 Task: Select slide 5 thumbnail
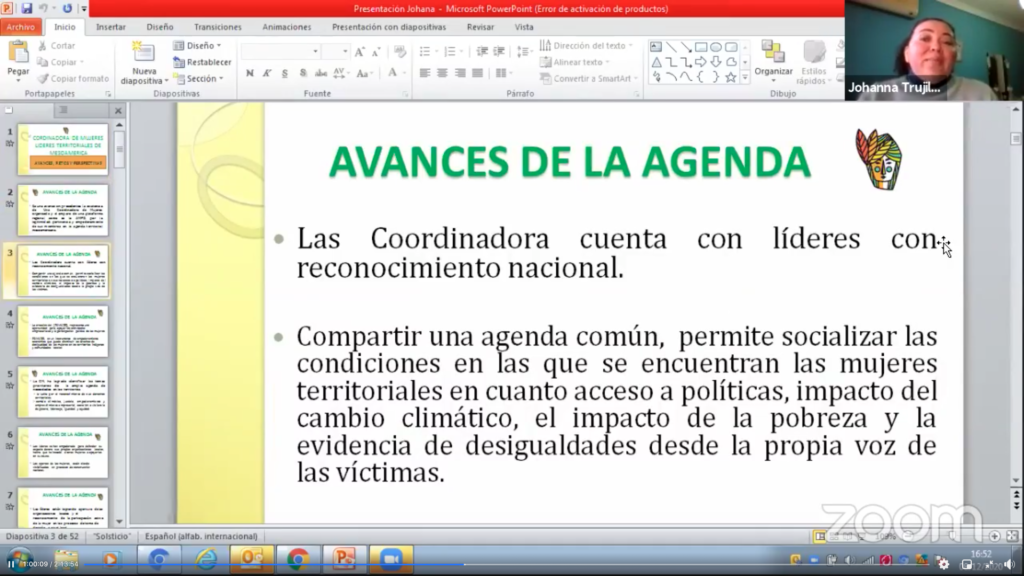coord(63,392)
